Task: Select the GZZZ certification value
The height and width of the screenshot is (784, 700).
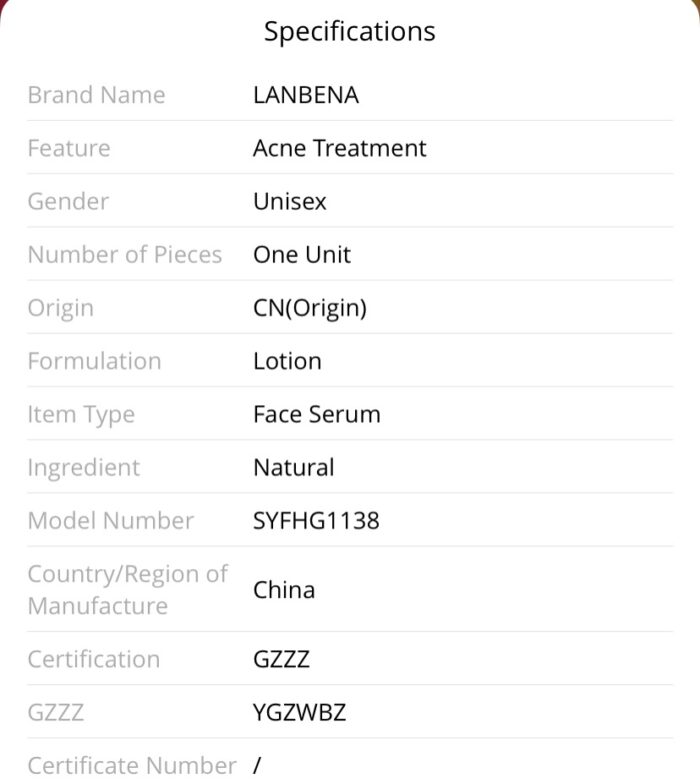Action: coord(282,660)
